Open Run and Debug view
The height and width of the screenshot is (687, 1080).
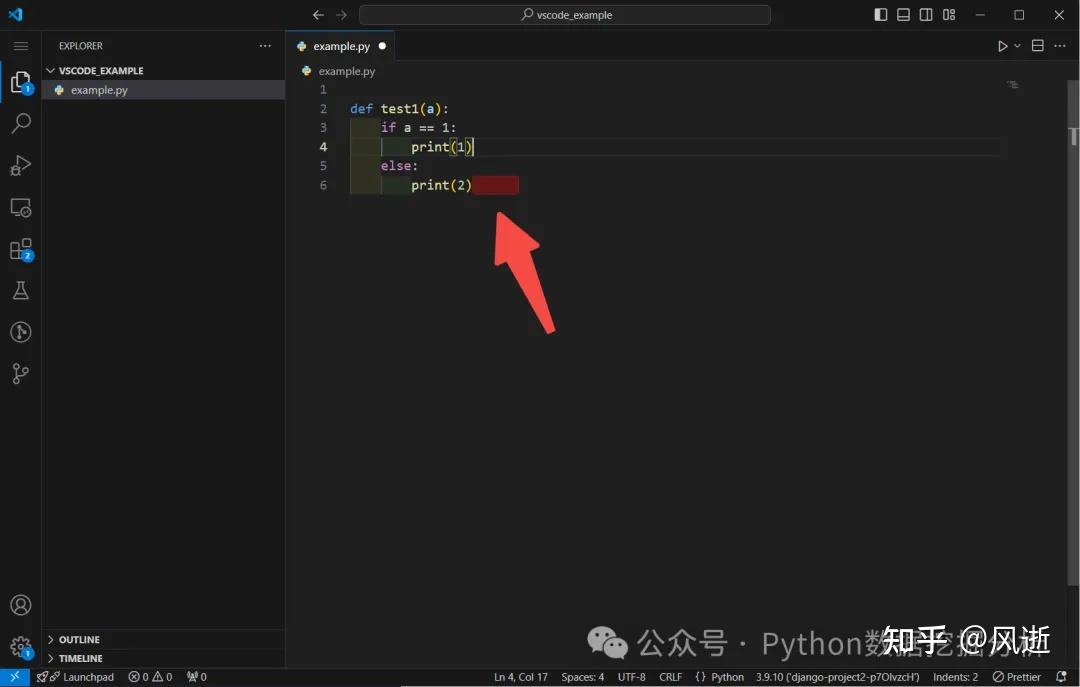coord(21,165)
